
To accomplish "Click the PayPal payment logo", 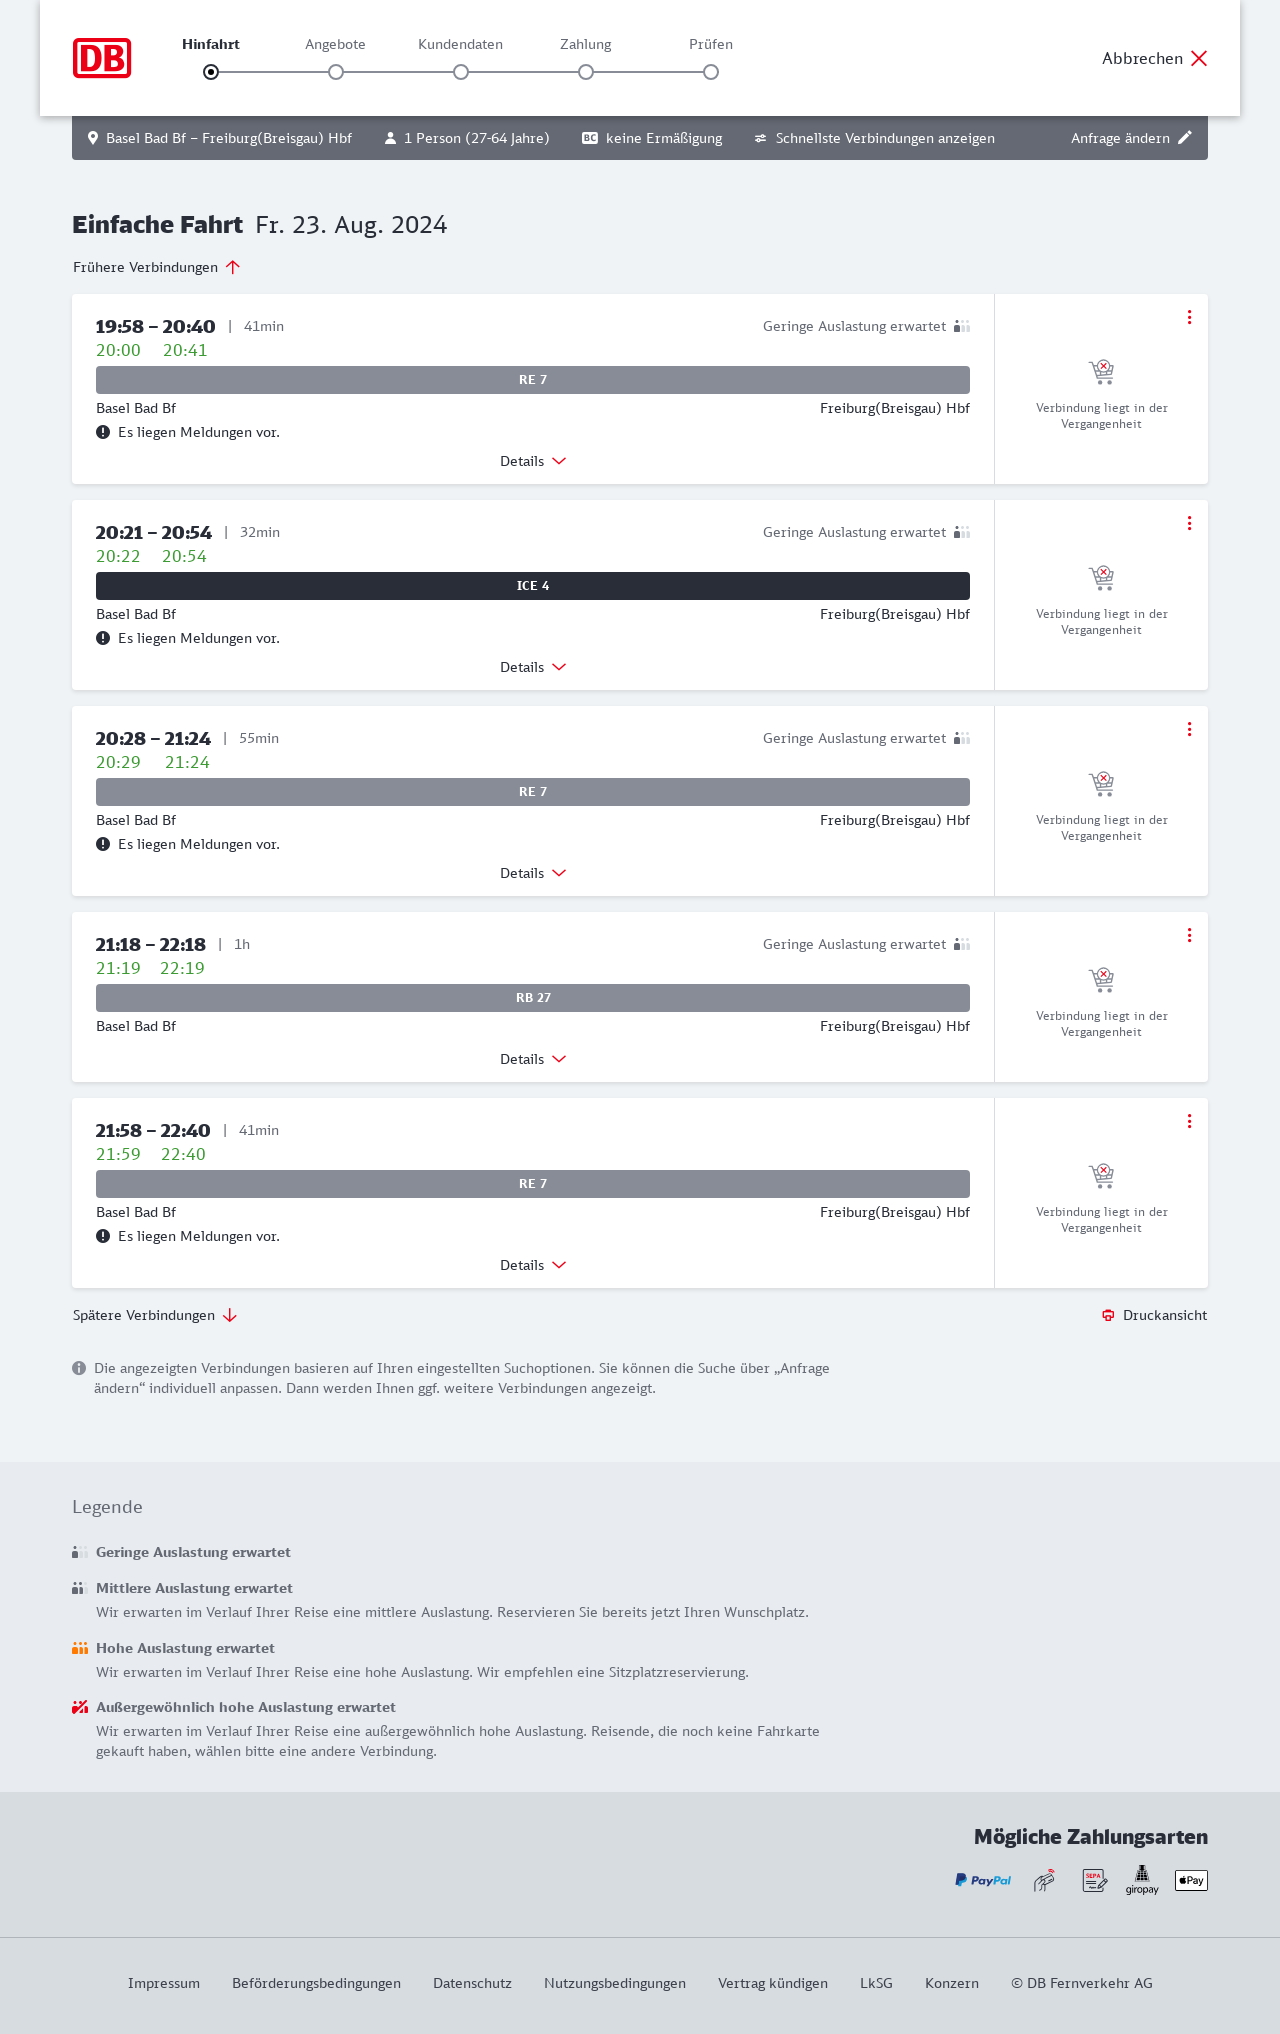I will 983,1880.
